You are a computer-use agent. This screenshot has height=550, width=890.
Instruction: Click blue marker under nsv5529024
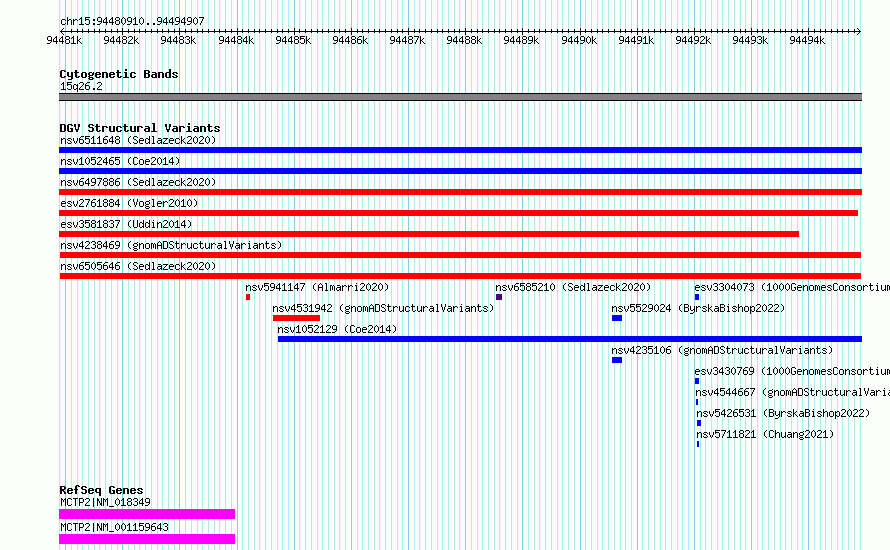click(617, 318)
